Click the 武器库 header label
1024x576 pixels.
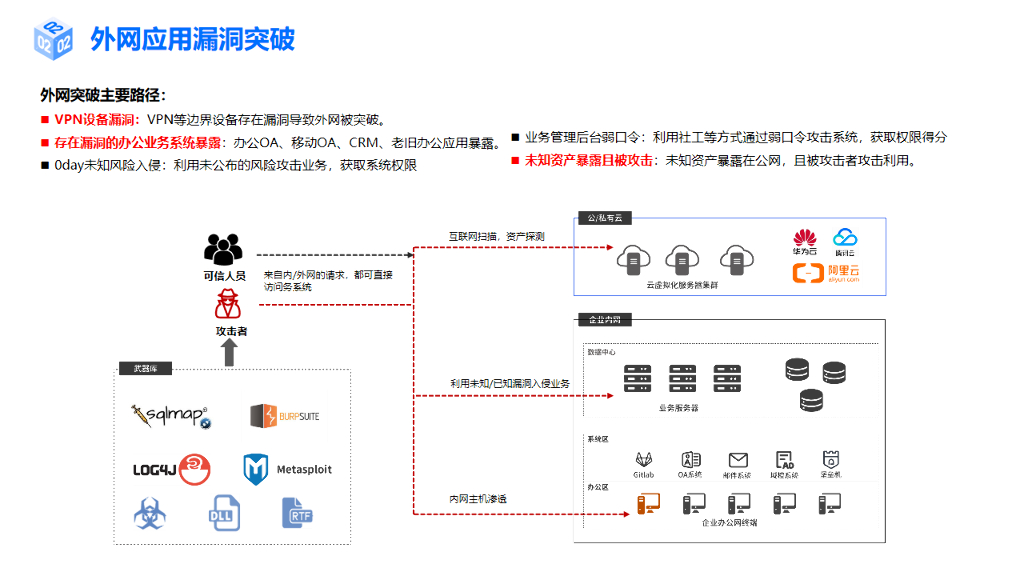tap(148, 369)
